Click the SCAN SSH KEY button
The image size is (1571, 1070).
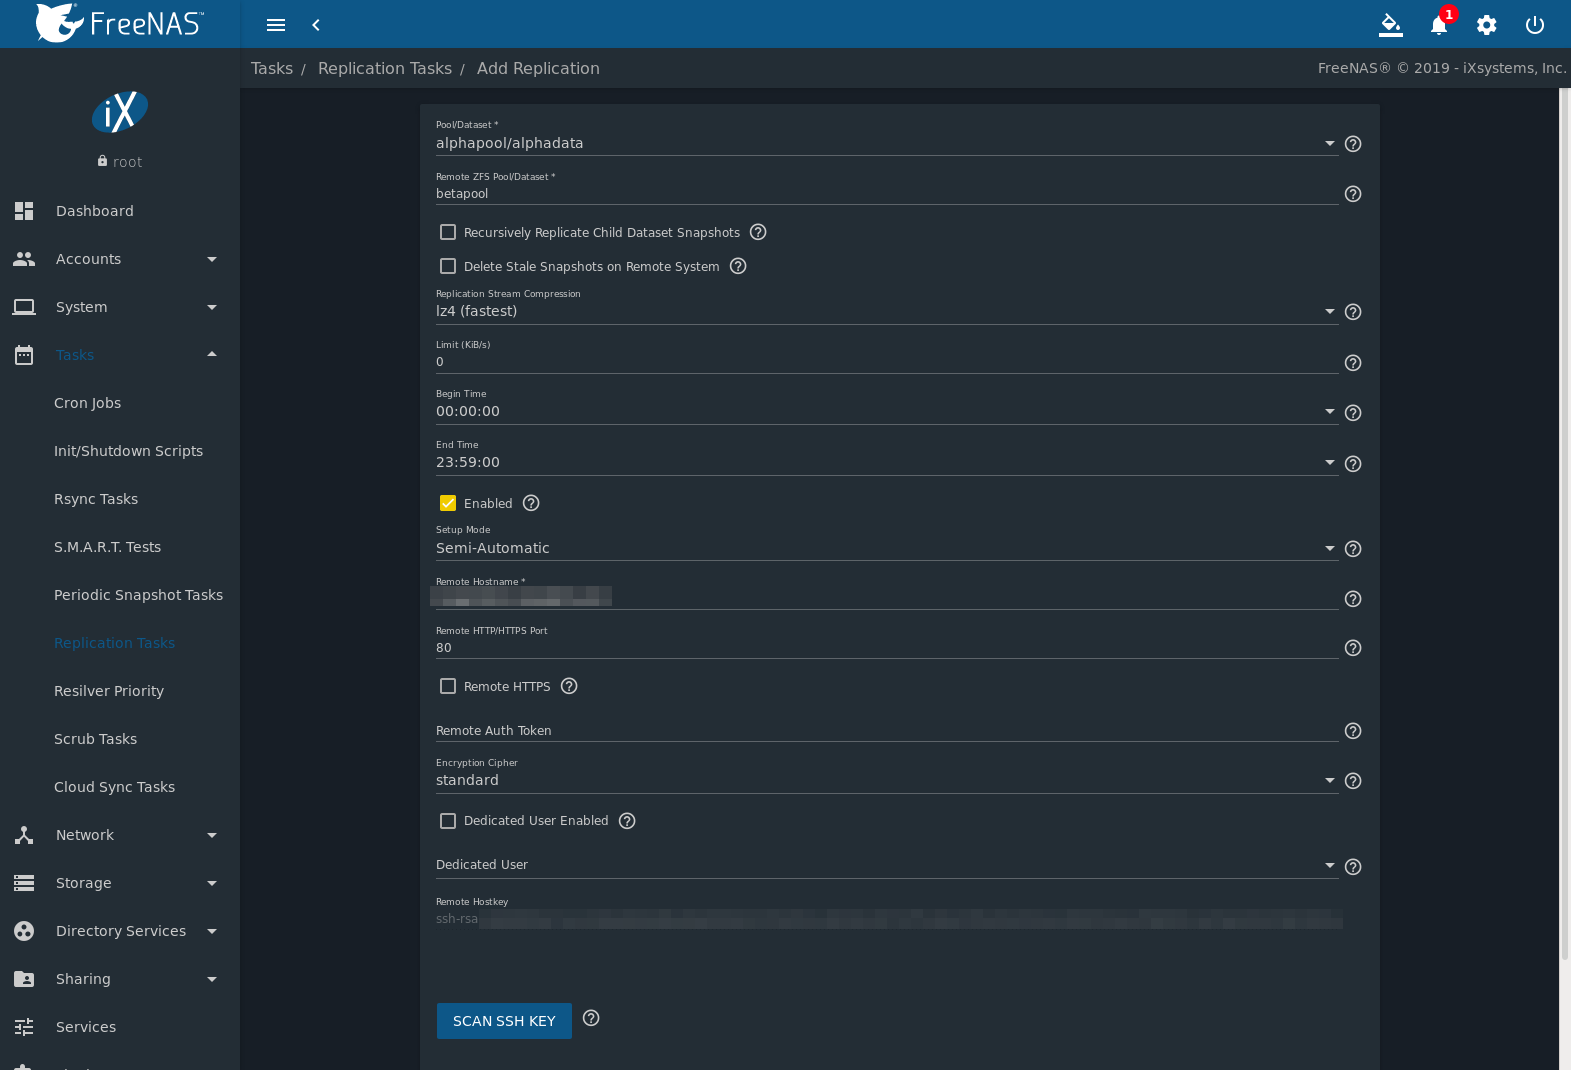click(x=504, y=1021)
